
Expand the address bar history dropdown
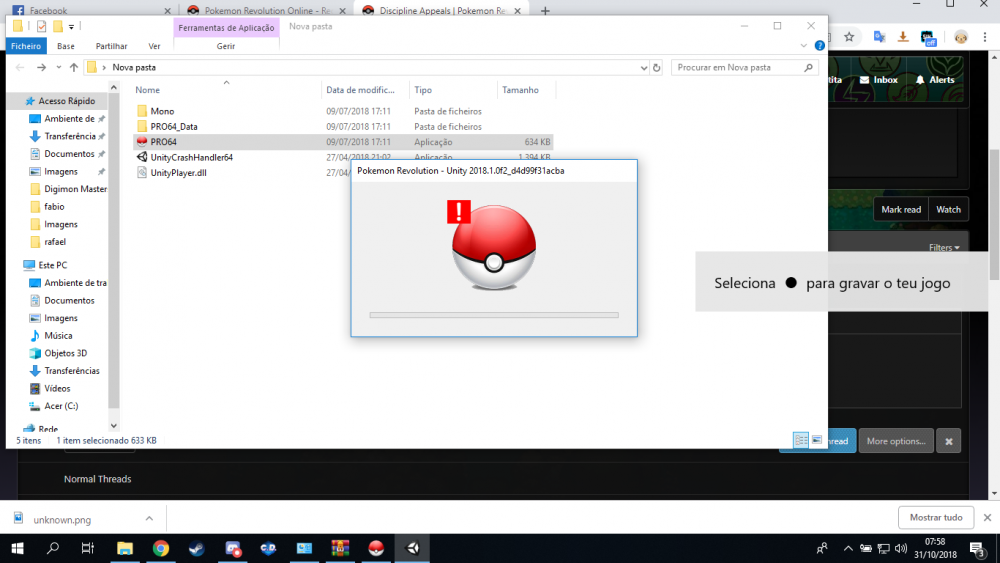(x=643, y=67)
